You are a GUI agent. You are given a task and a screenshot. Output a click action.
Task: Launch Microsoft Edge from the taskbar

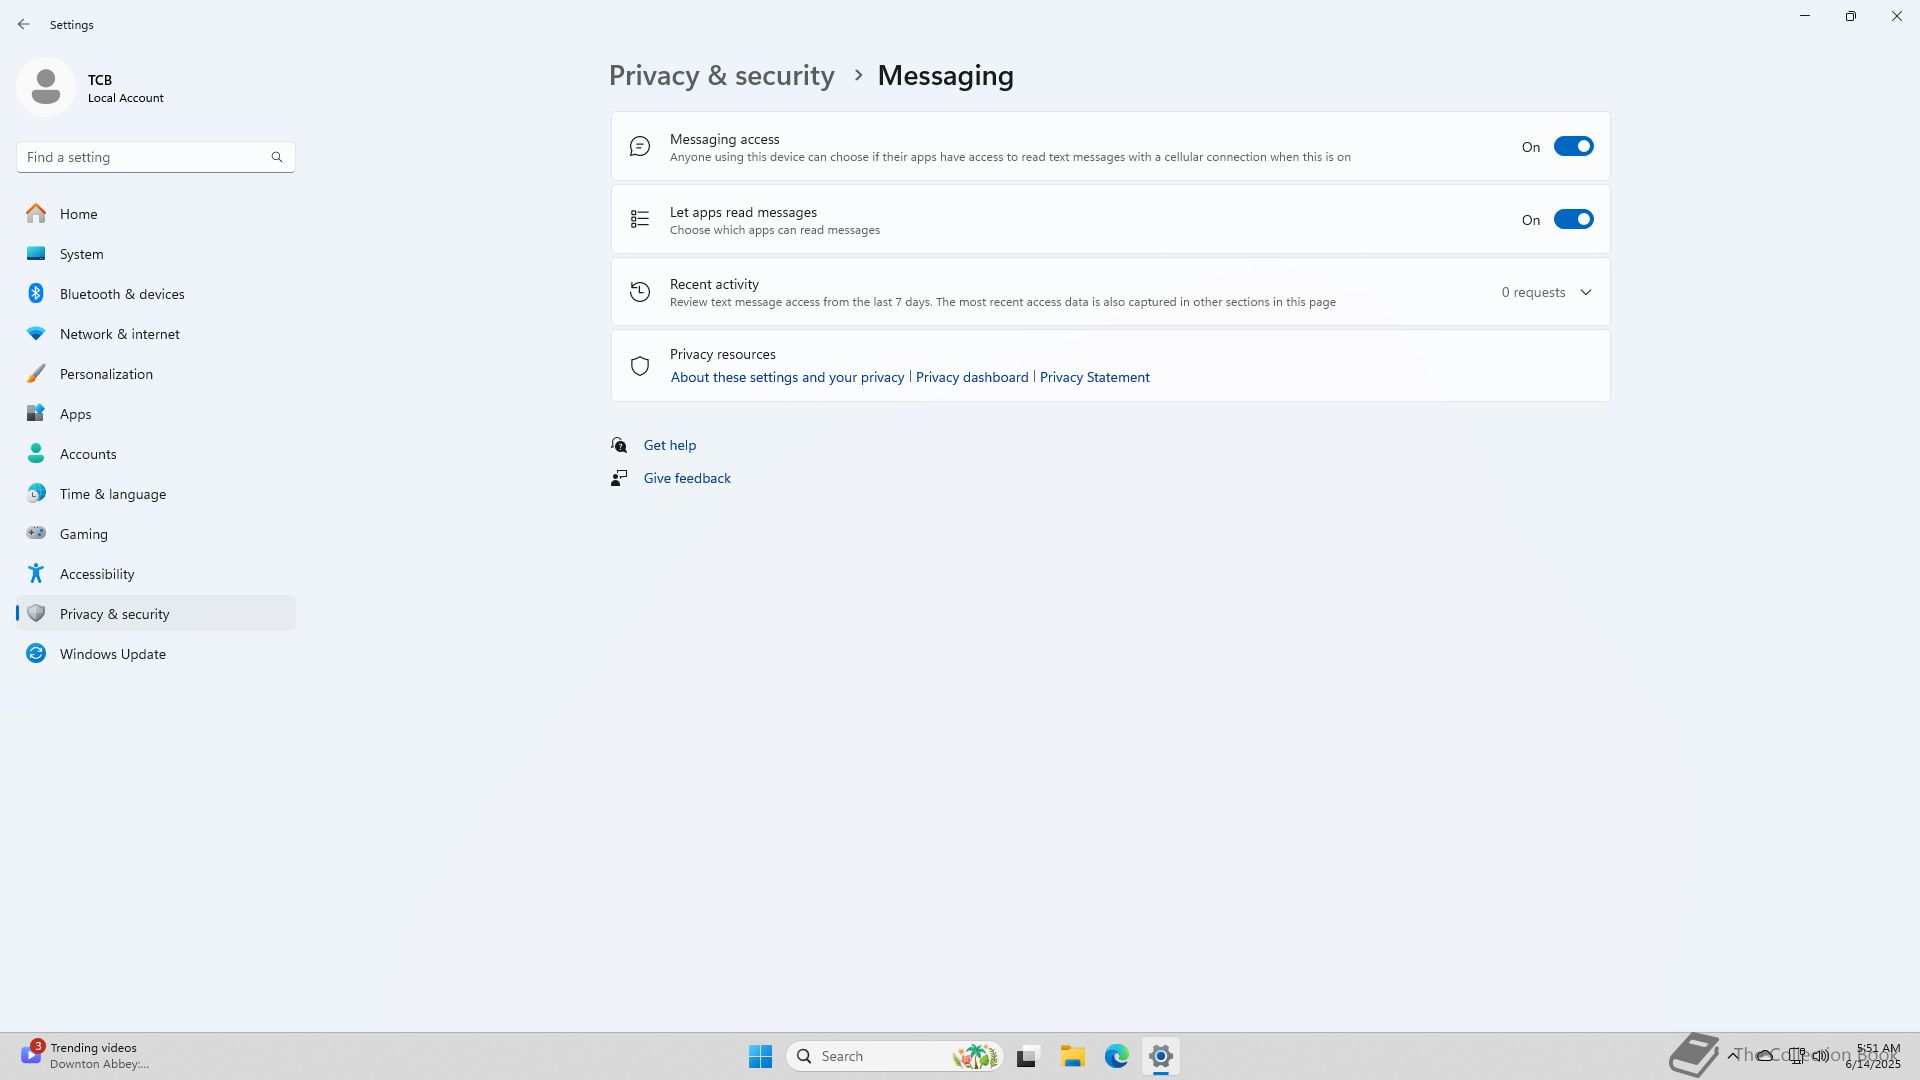click(x=1116, y=1056)
